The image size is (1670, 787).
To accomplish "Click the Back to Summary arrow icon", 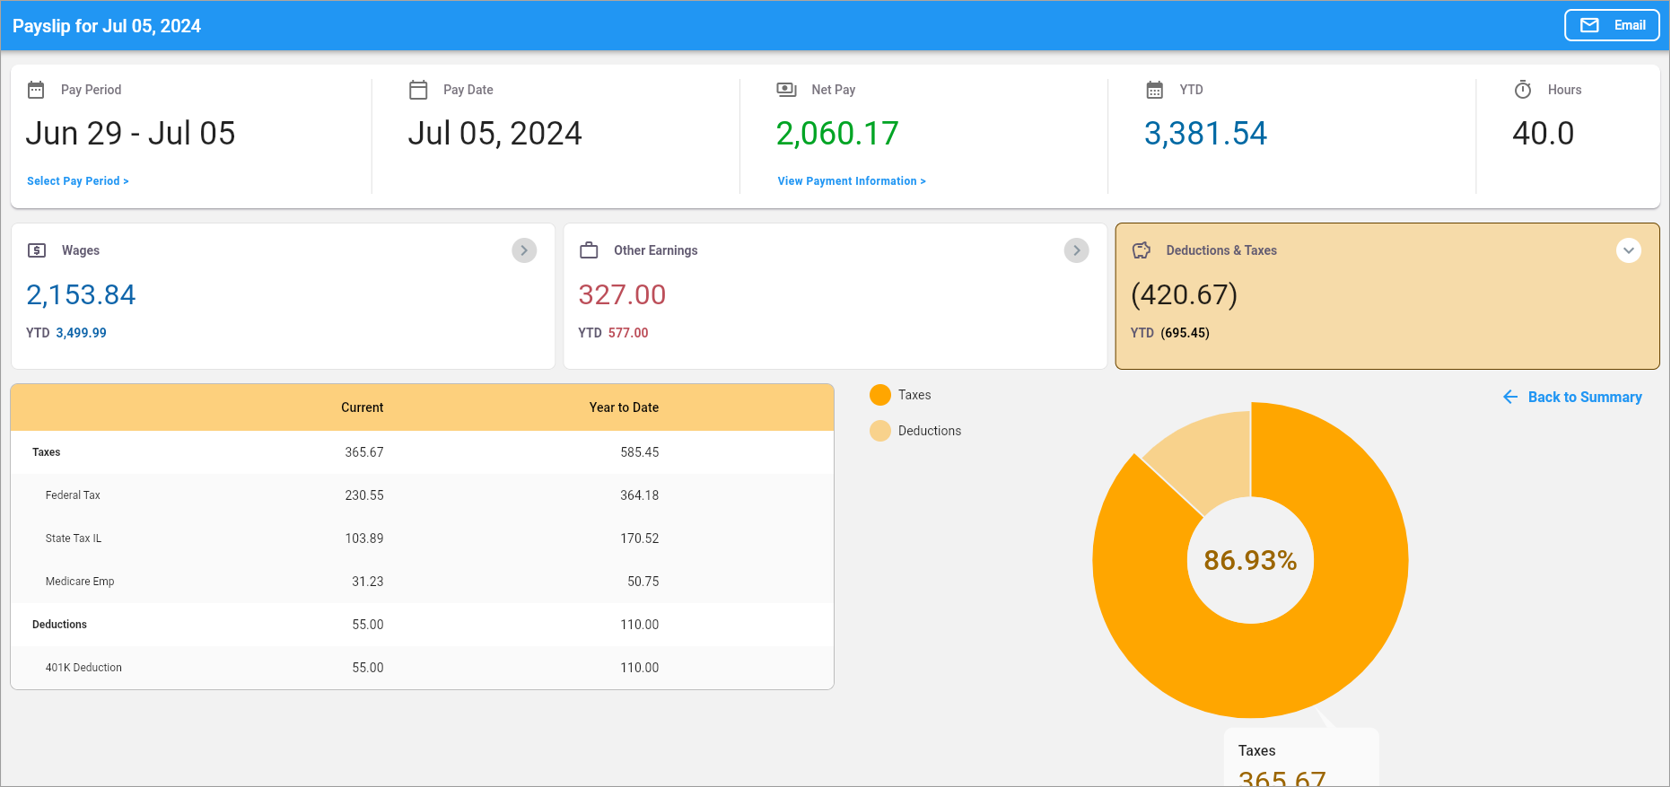I will pos(1510,397).
